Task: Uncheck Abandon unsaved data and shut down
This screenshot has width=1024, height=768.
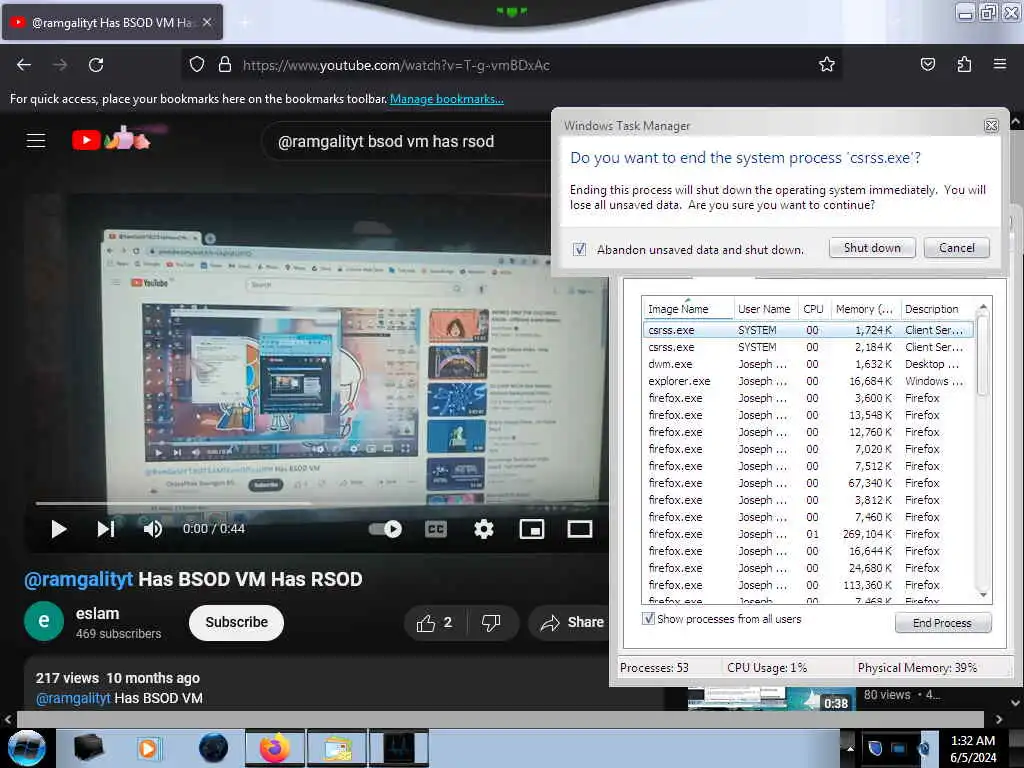Action: (579, 249)
